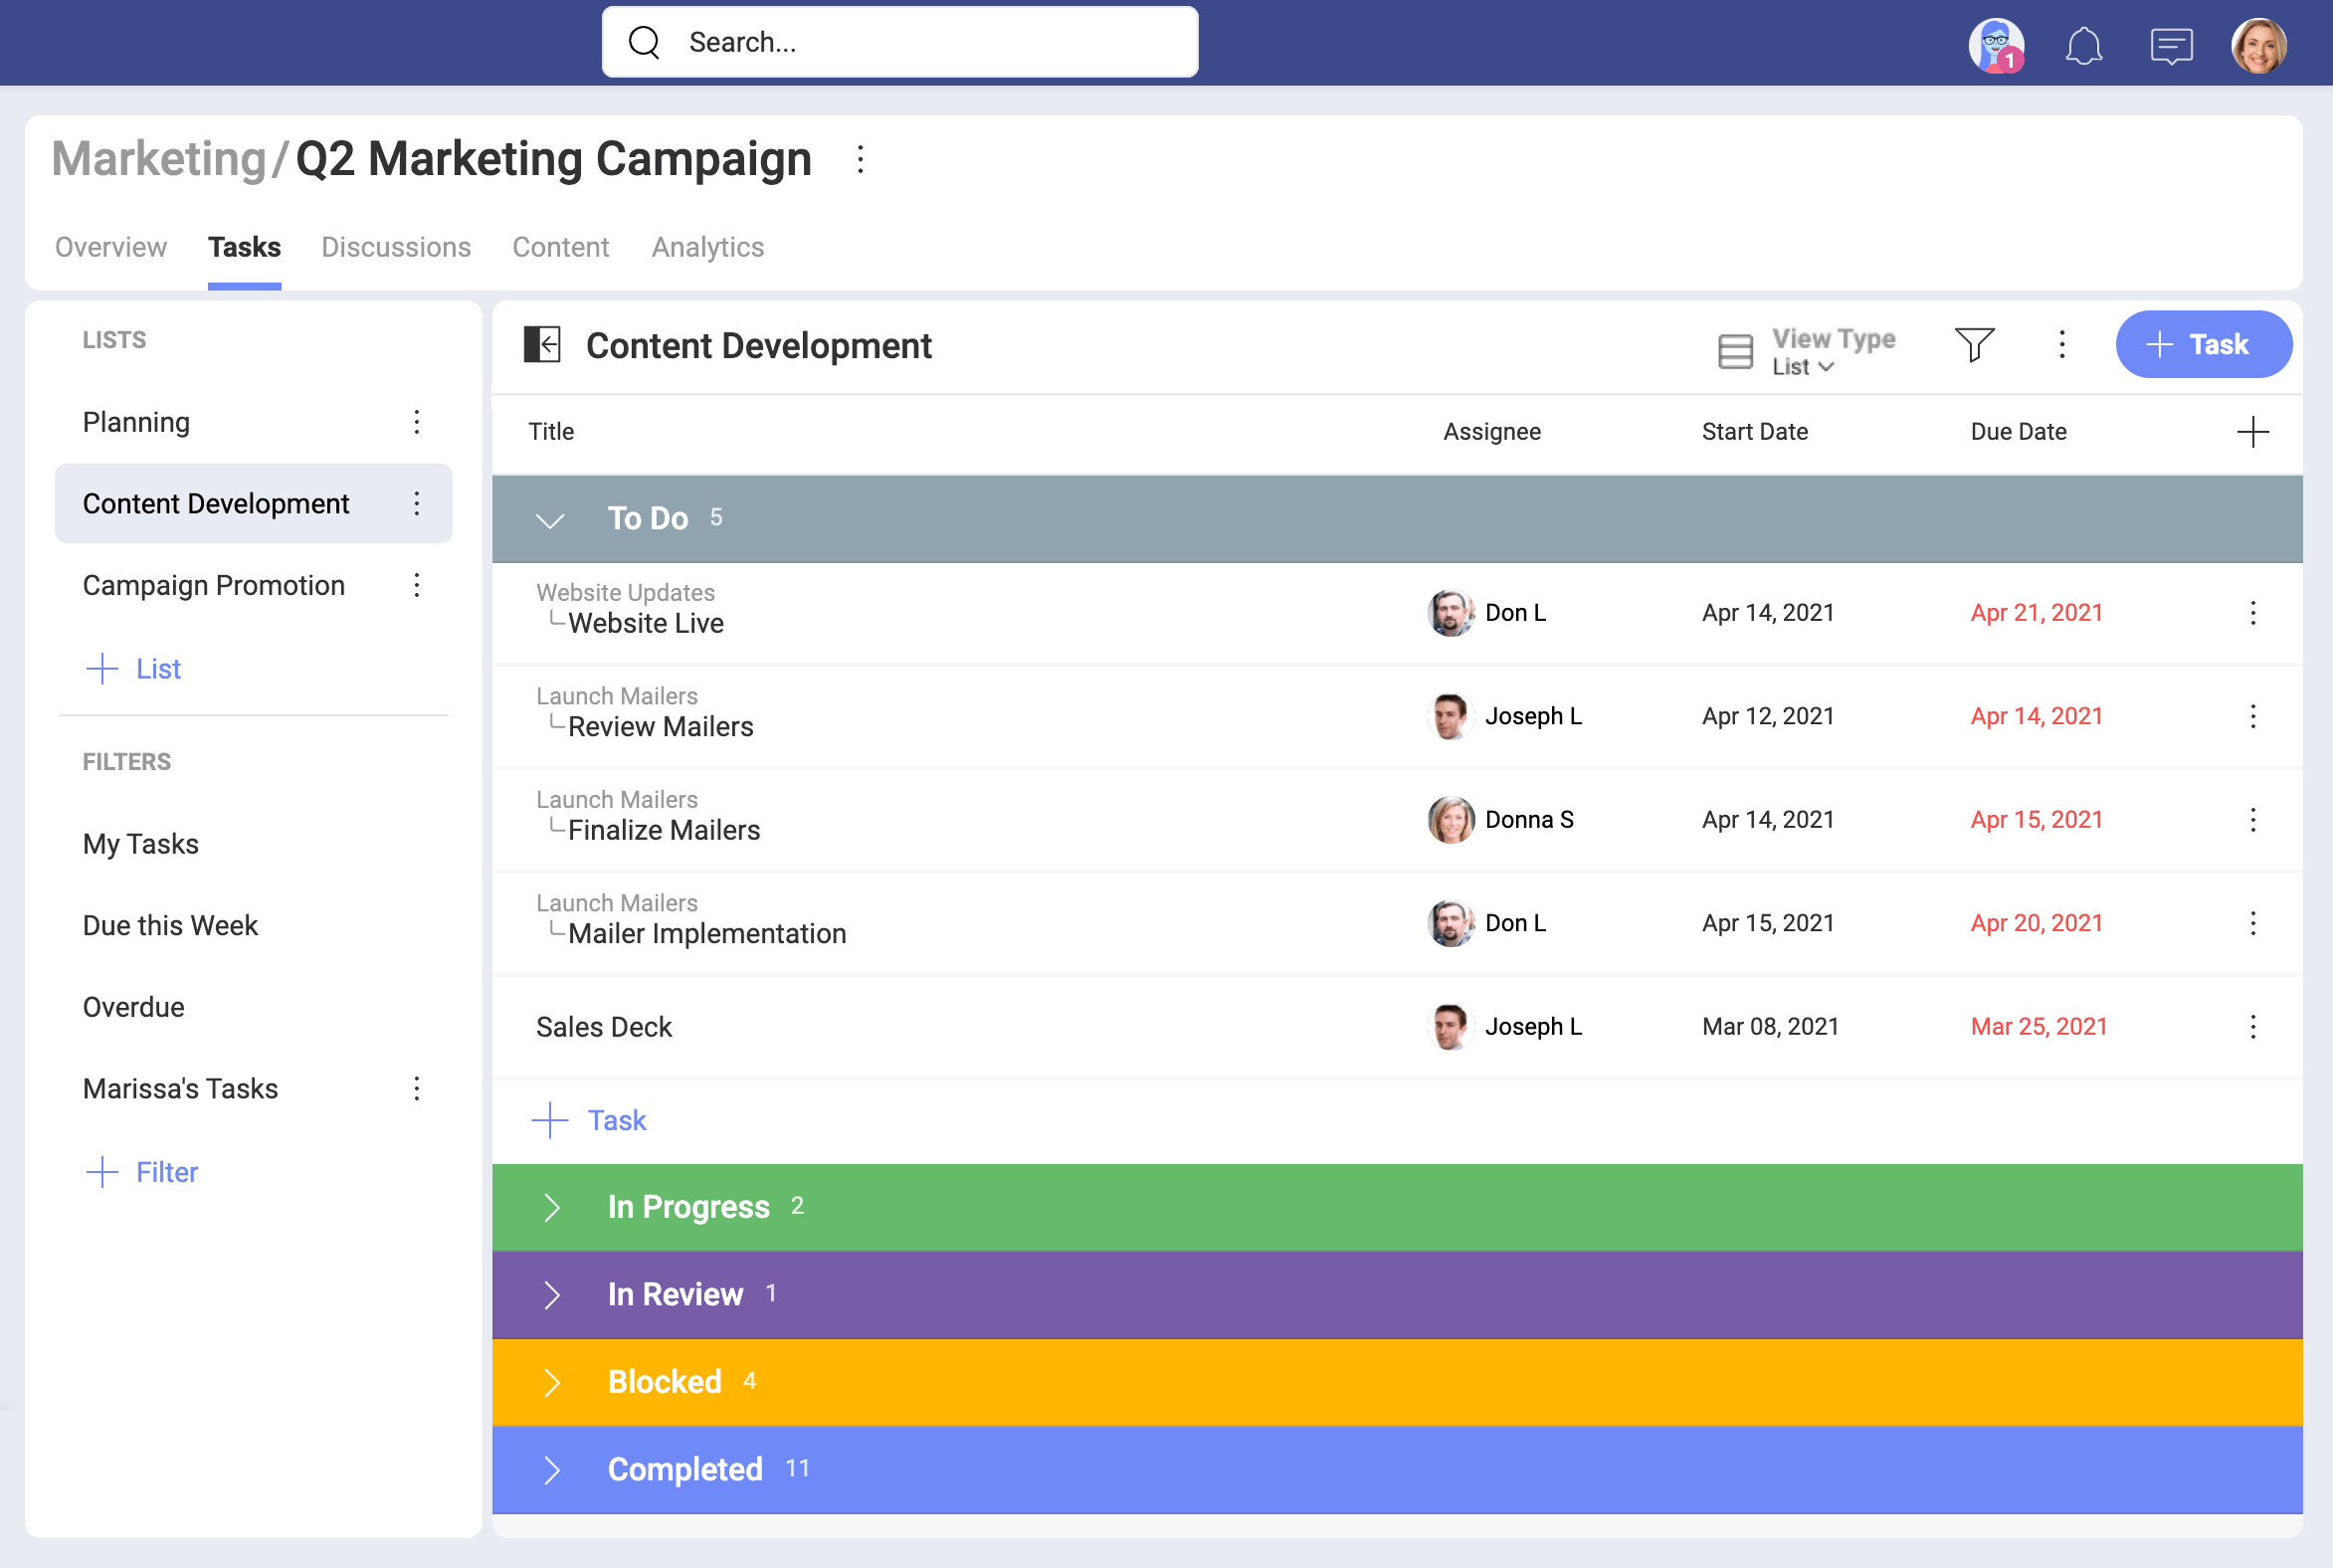This screenshot has width=2333, height=1568.
Task: Expand the Blocked section
Action: pos(553,1383)
